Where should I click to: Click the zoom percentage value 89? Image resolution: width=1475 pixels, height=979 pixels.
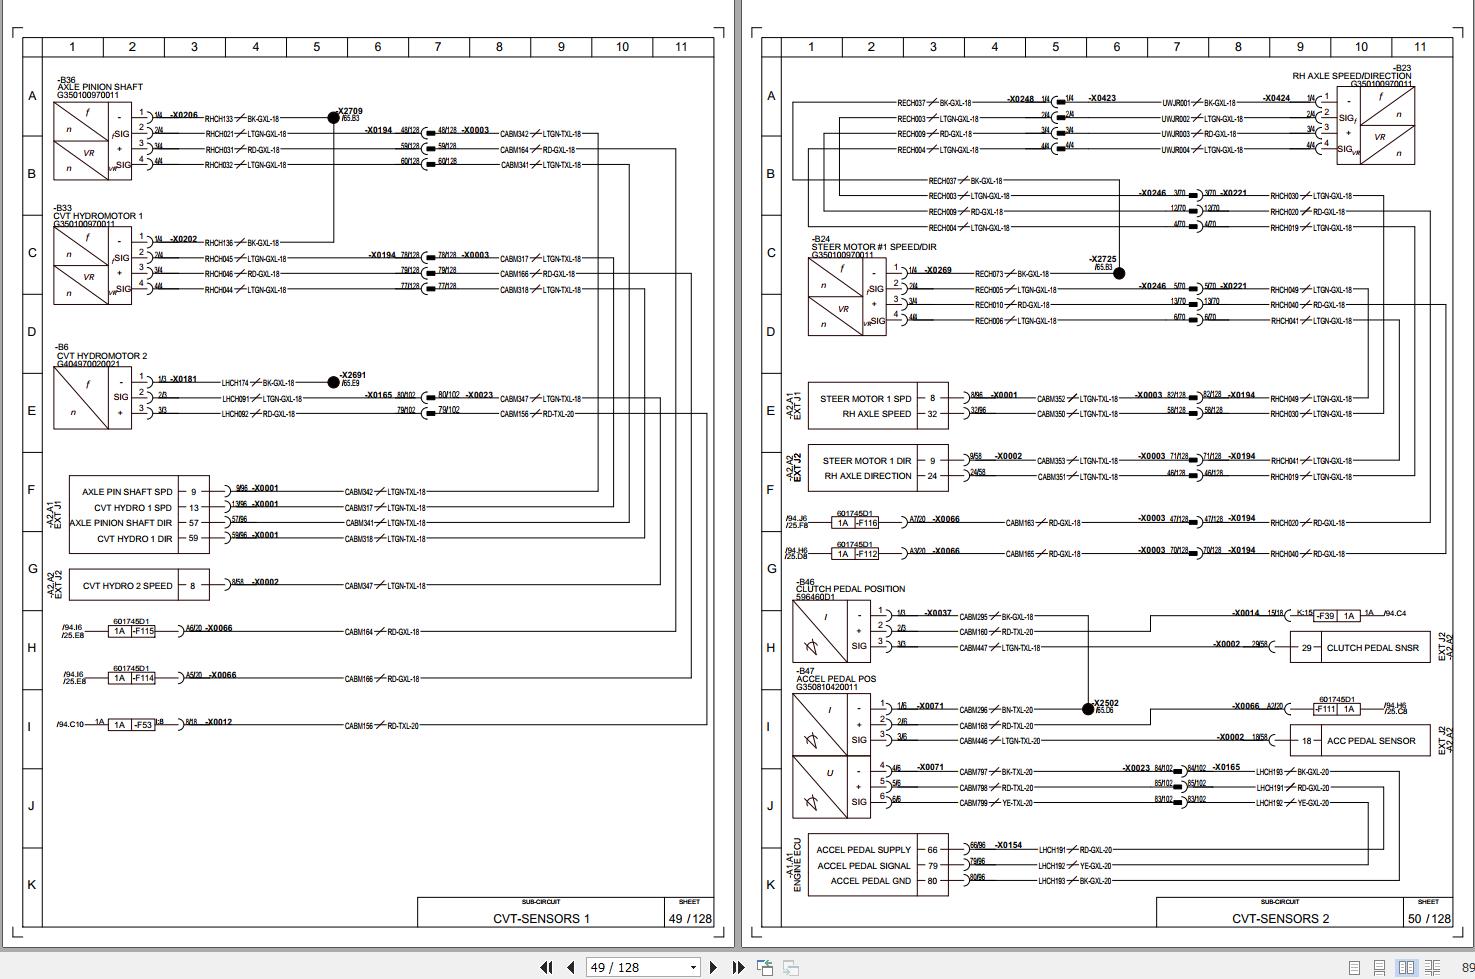[1467, 968]
